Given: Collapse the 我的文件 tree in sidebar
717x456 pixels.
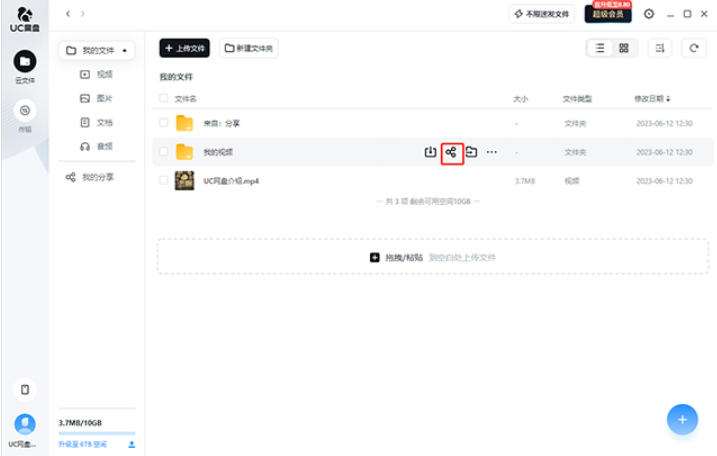Looking at the screenshot, I should [125, 50].
